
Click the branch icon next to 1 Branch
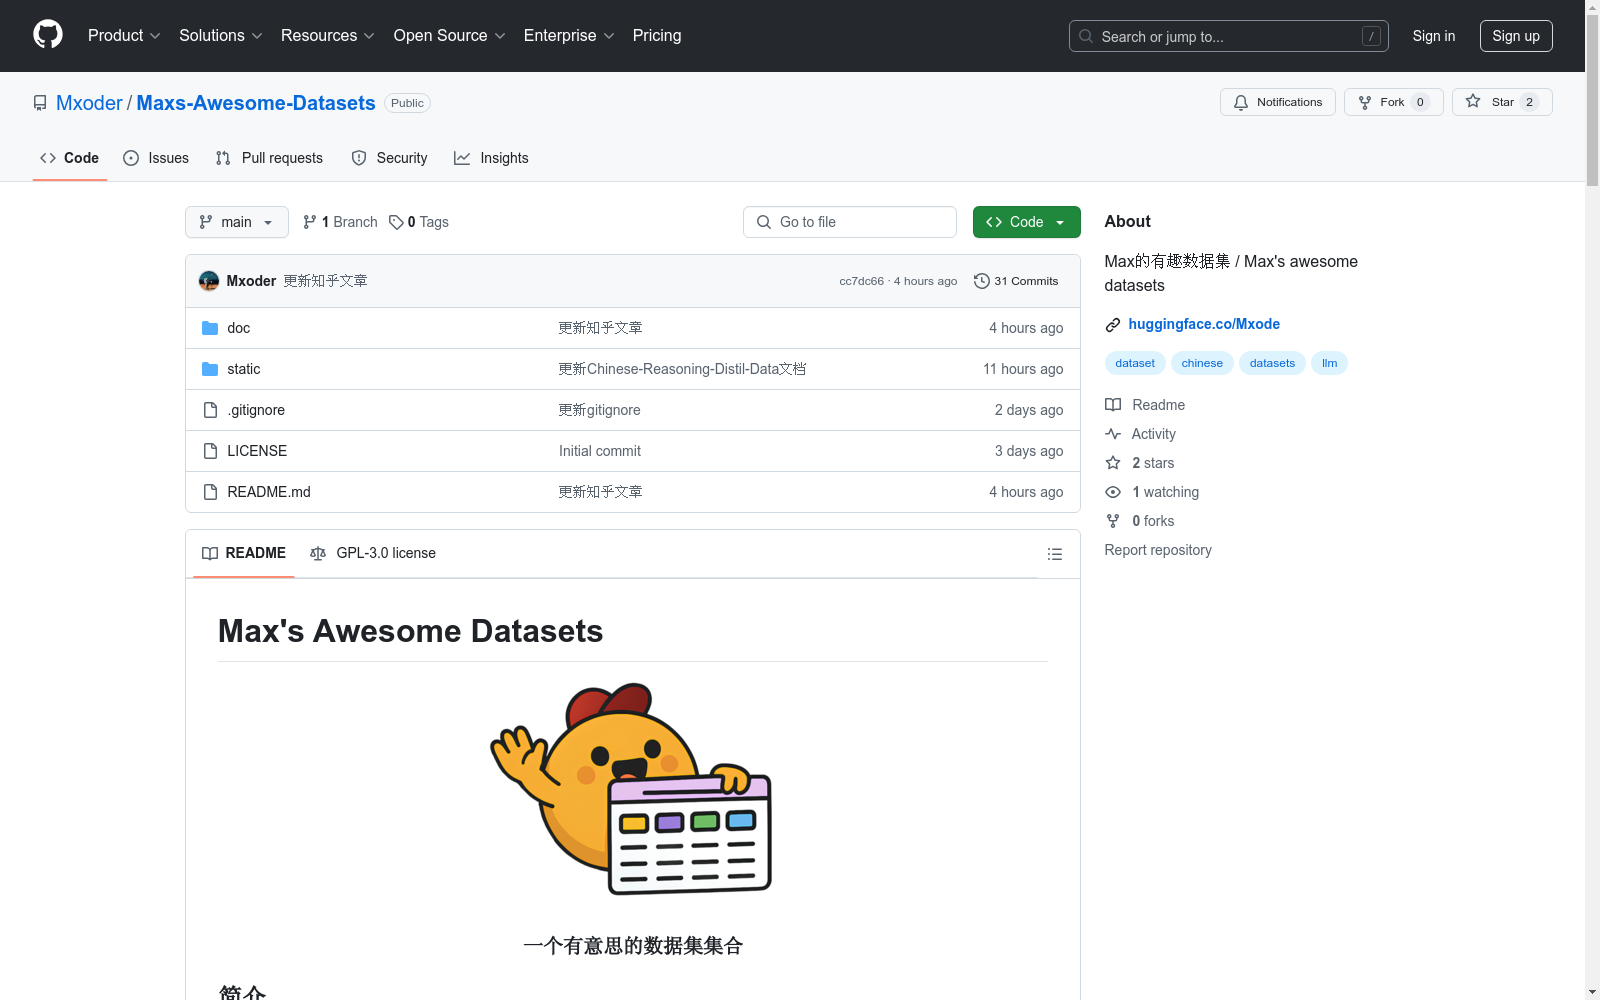click(x=310, y=222)
